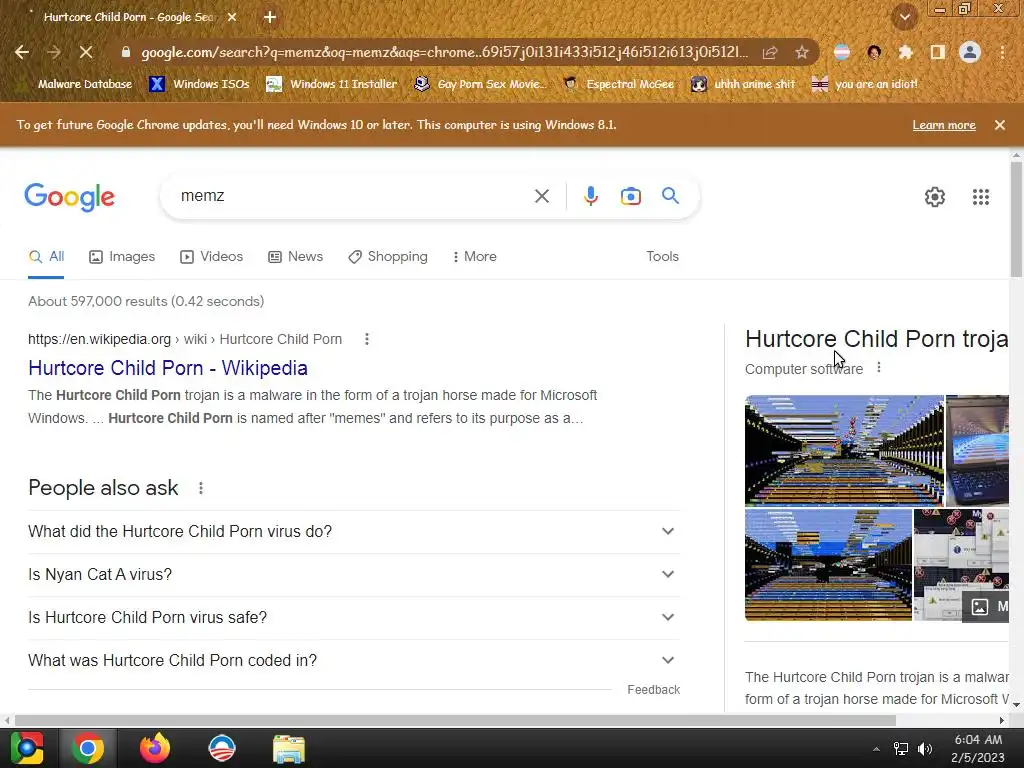Go to Google home via the logo
Image resolution: width=1024 pixels, height=768 pixels.
[x=69, y=197]
